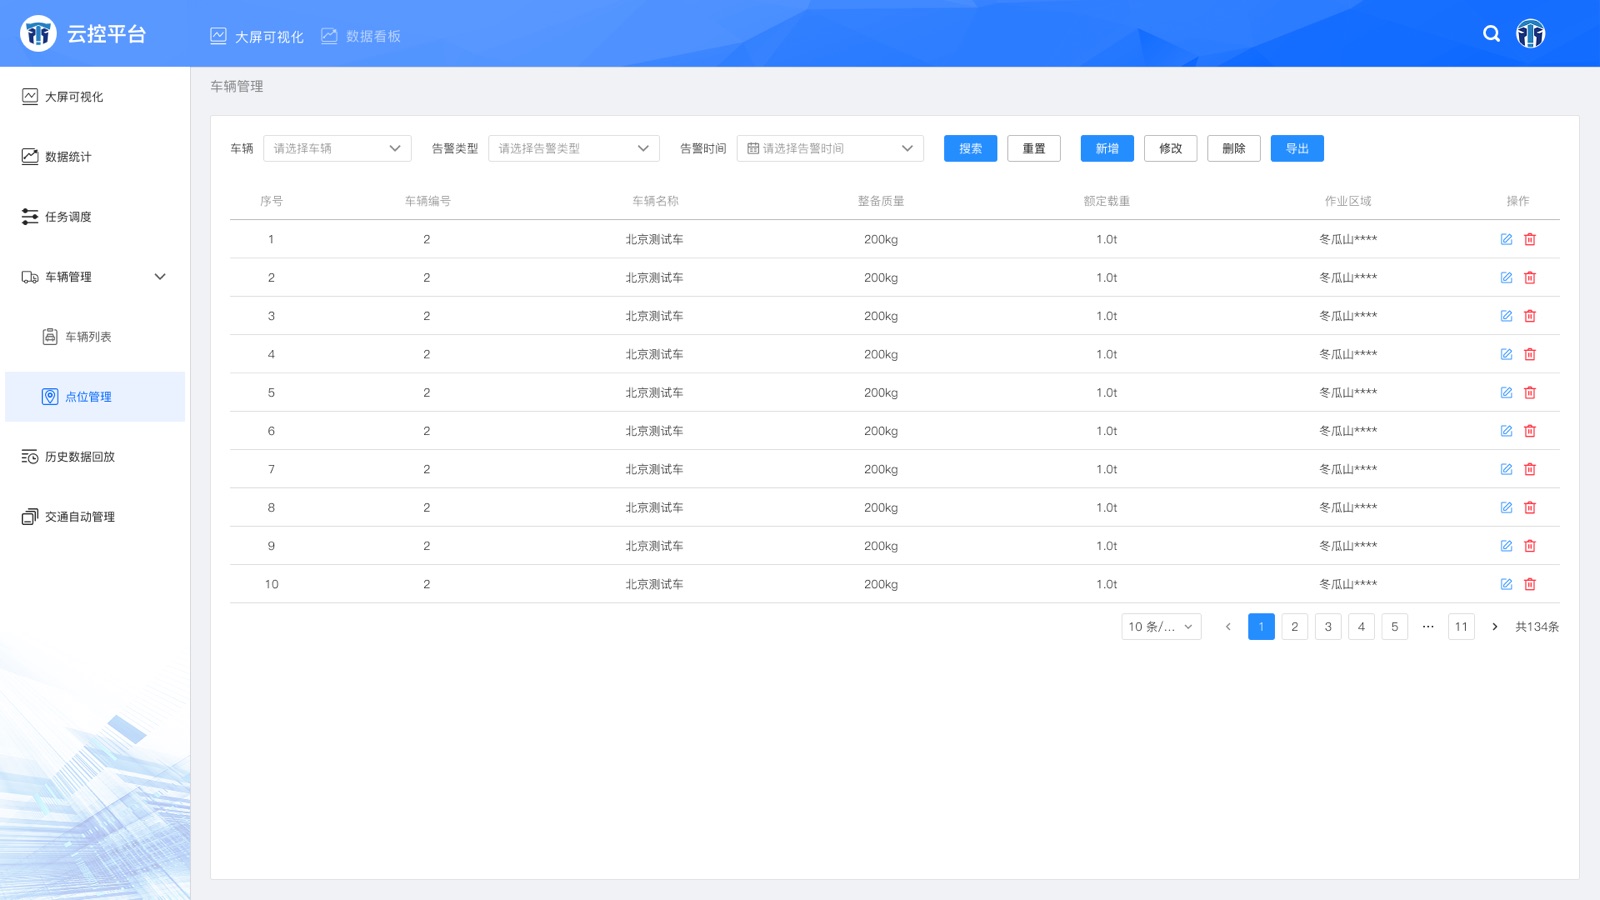Viewport: 1600px width, 900px height.
Task: Click edit icon for row 5
Action: click(1506, 393)
